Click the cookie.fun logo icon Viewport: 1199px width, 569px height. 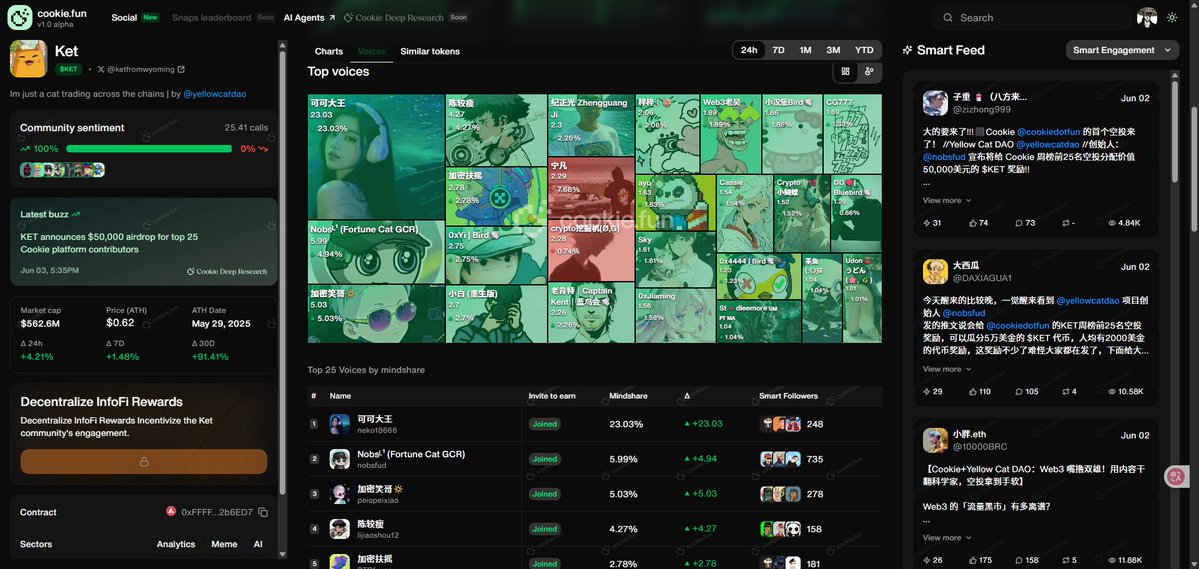(20, 17)
